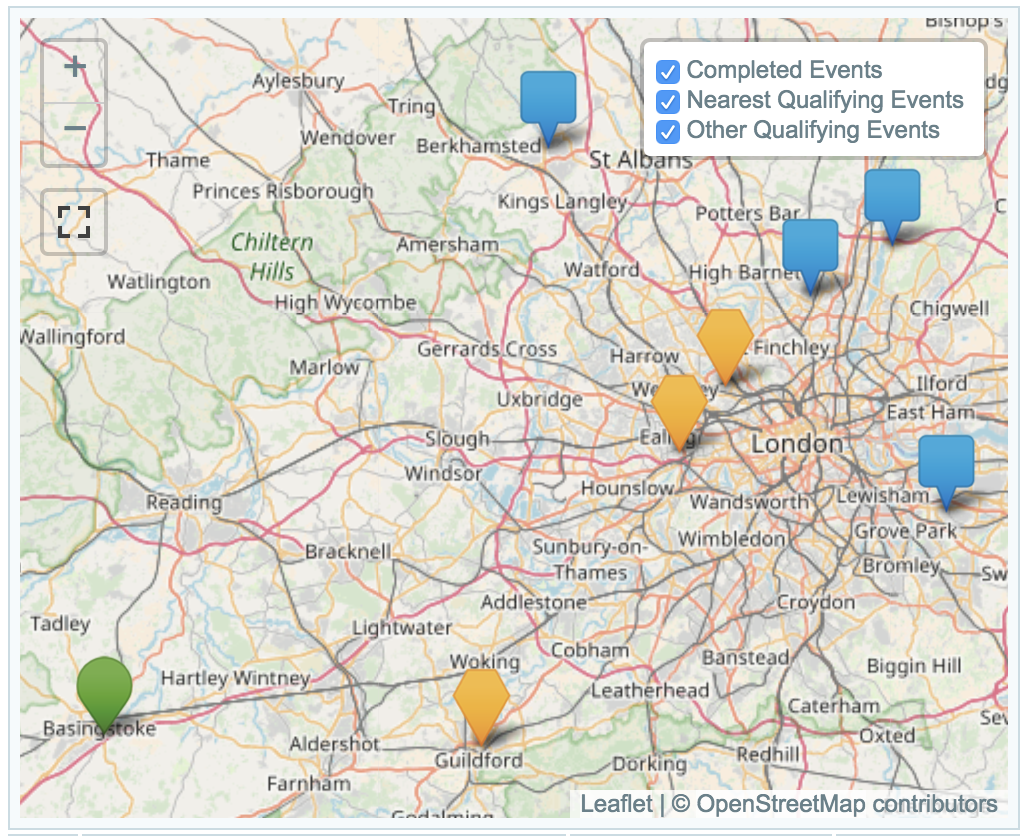The height and width of the screenshot is (836, 1026).
Task: Uncheck the Completed Events checkbox
Action: pyautogui.click(x=668, y=72)
